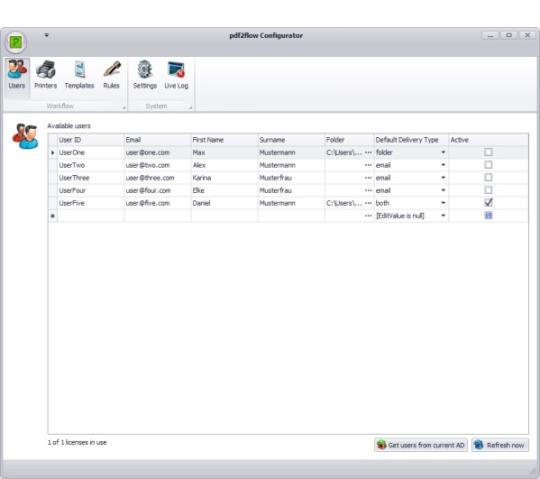Sort by Default Delivery Type header
540x479 pixels.
click(411, 140)
